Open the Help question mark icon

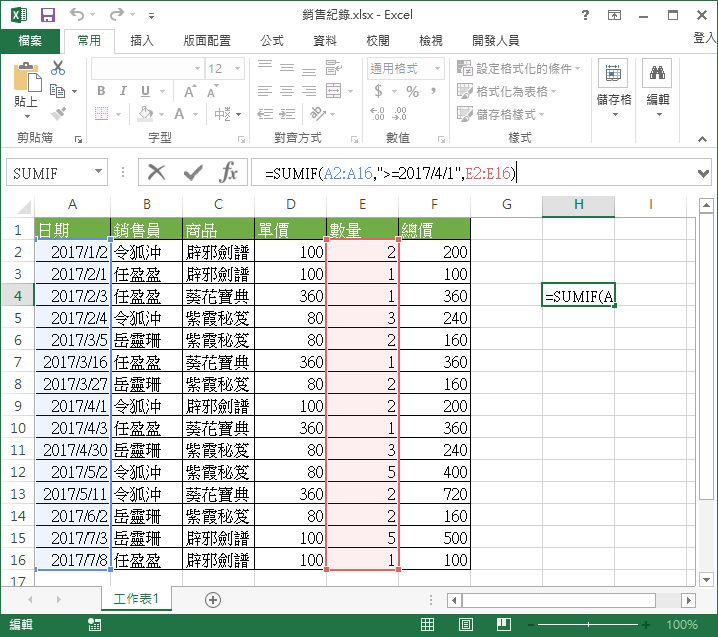pos(586,15)
